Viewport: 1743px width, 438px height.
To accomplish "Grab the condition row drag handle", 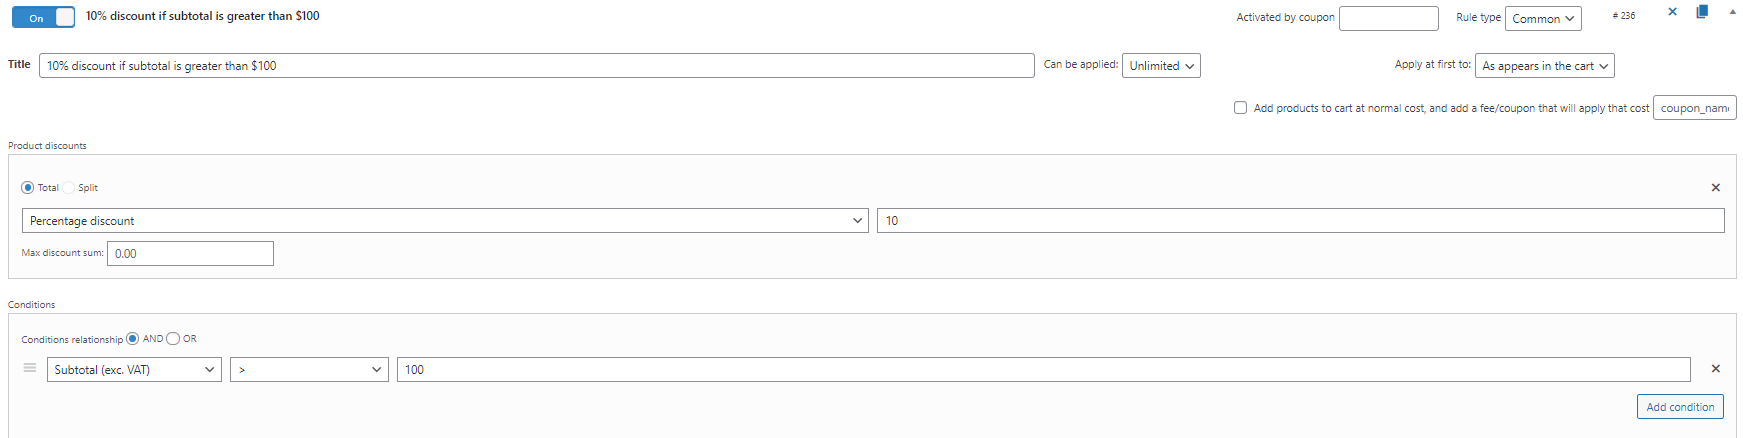I will (x=30, y=368).
